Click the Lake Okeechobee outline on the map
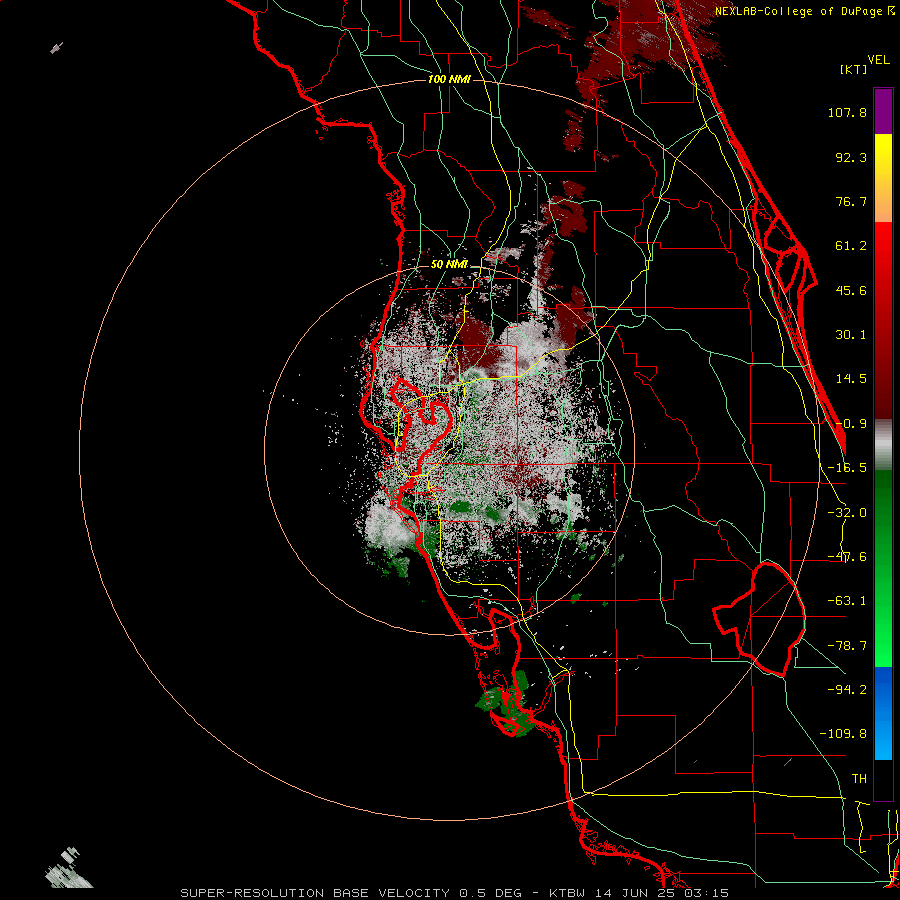 coord(759,619)
